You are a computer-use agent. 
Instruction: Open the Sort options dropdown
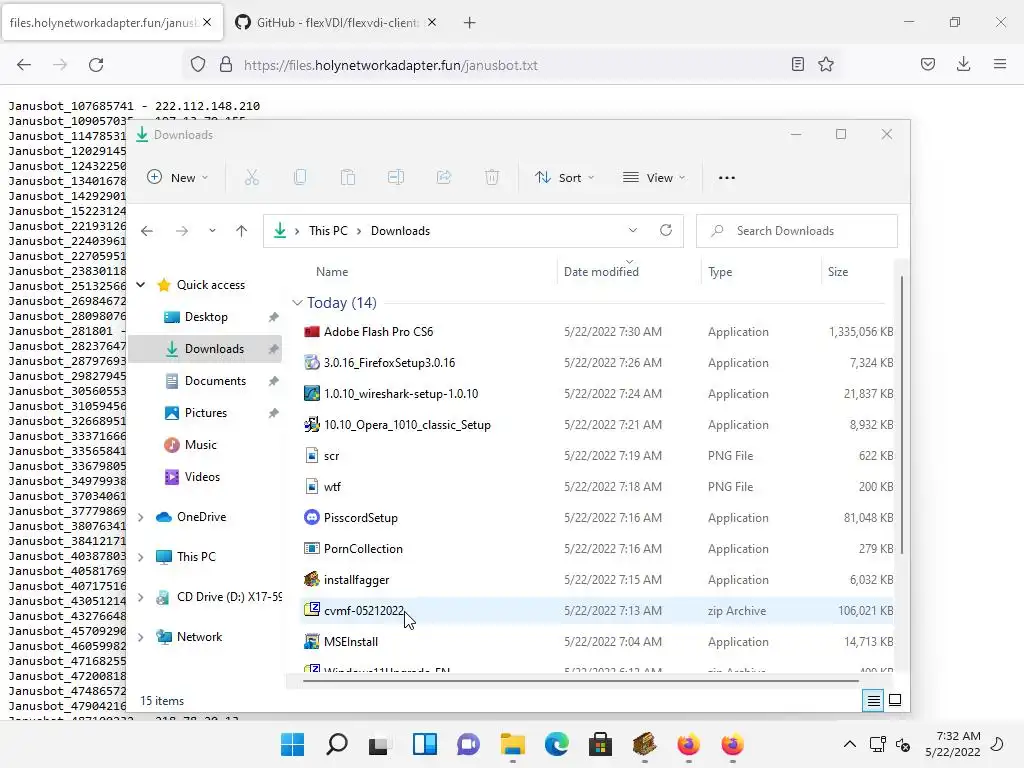click(x=565, y=178)
